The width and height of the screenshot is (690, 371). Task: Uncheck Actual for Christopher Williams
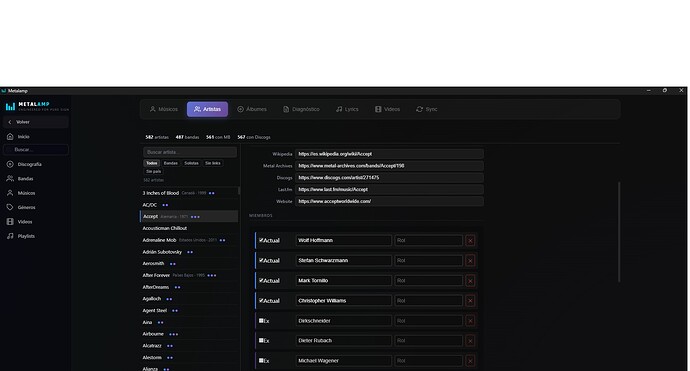(x=261, y=300)
